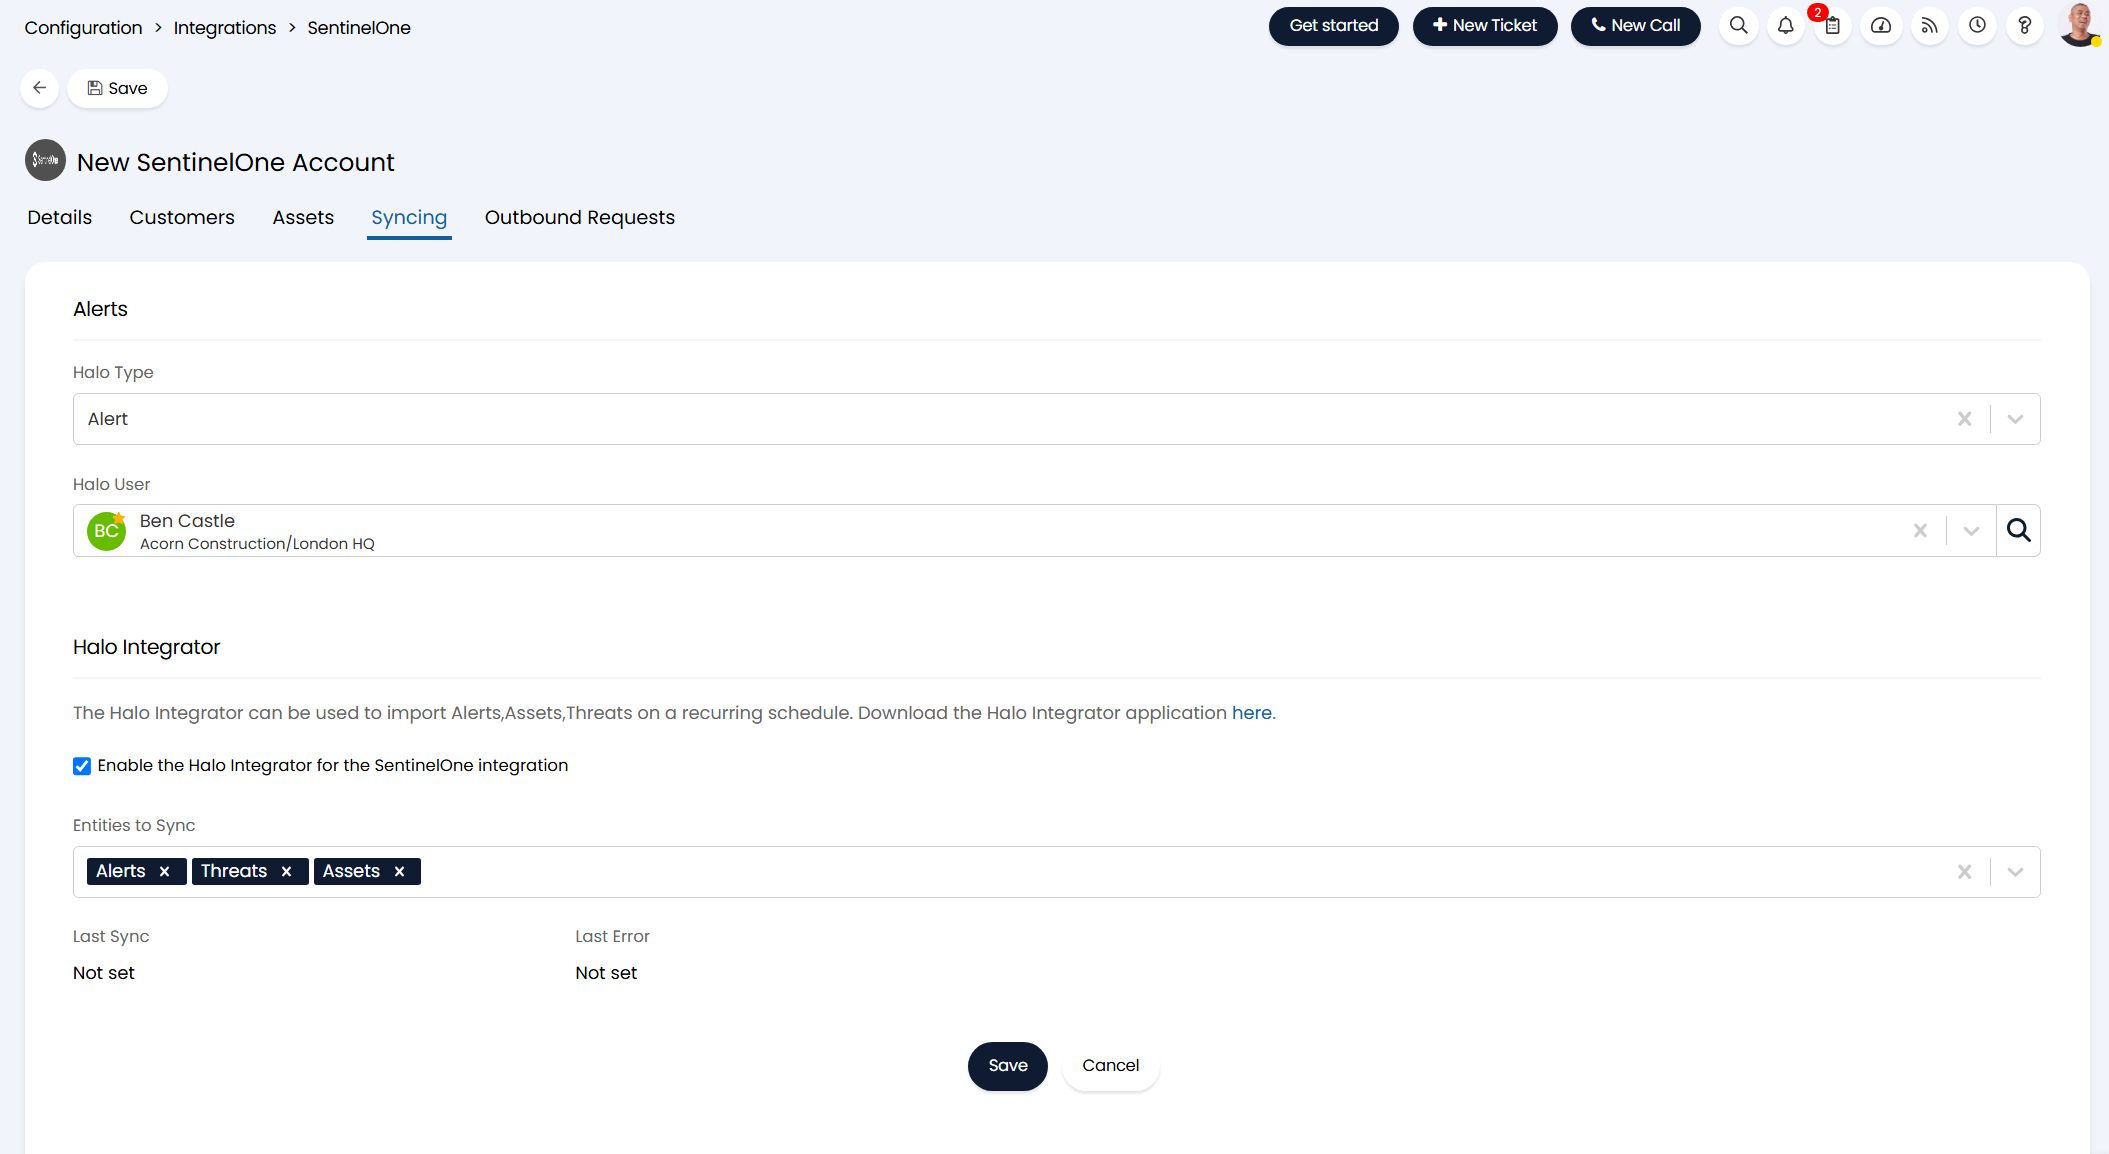This screenshot has width=2109, height=1154.
Task: Click the SentinelOne logo icon
Action: (x=45, y=160)
